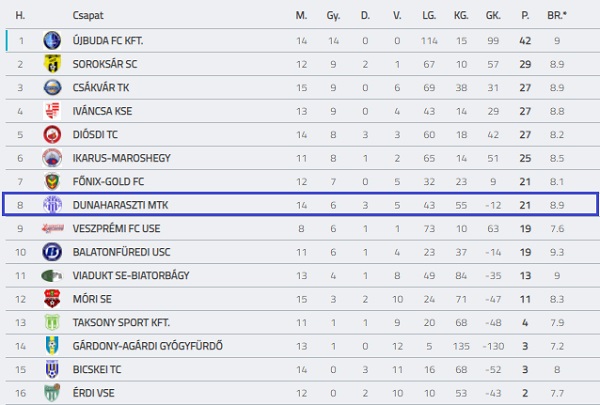Viewport: 600px width, 405px height.
Task: Click the Diósdi TC club logo
Action: point(52,134)
